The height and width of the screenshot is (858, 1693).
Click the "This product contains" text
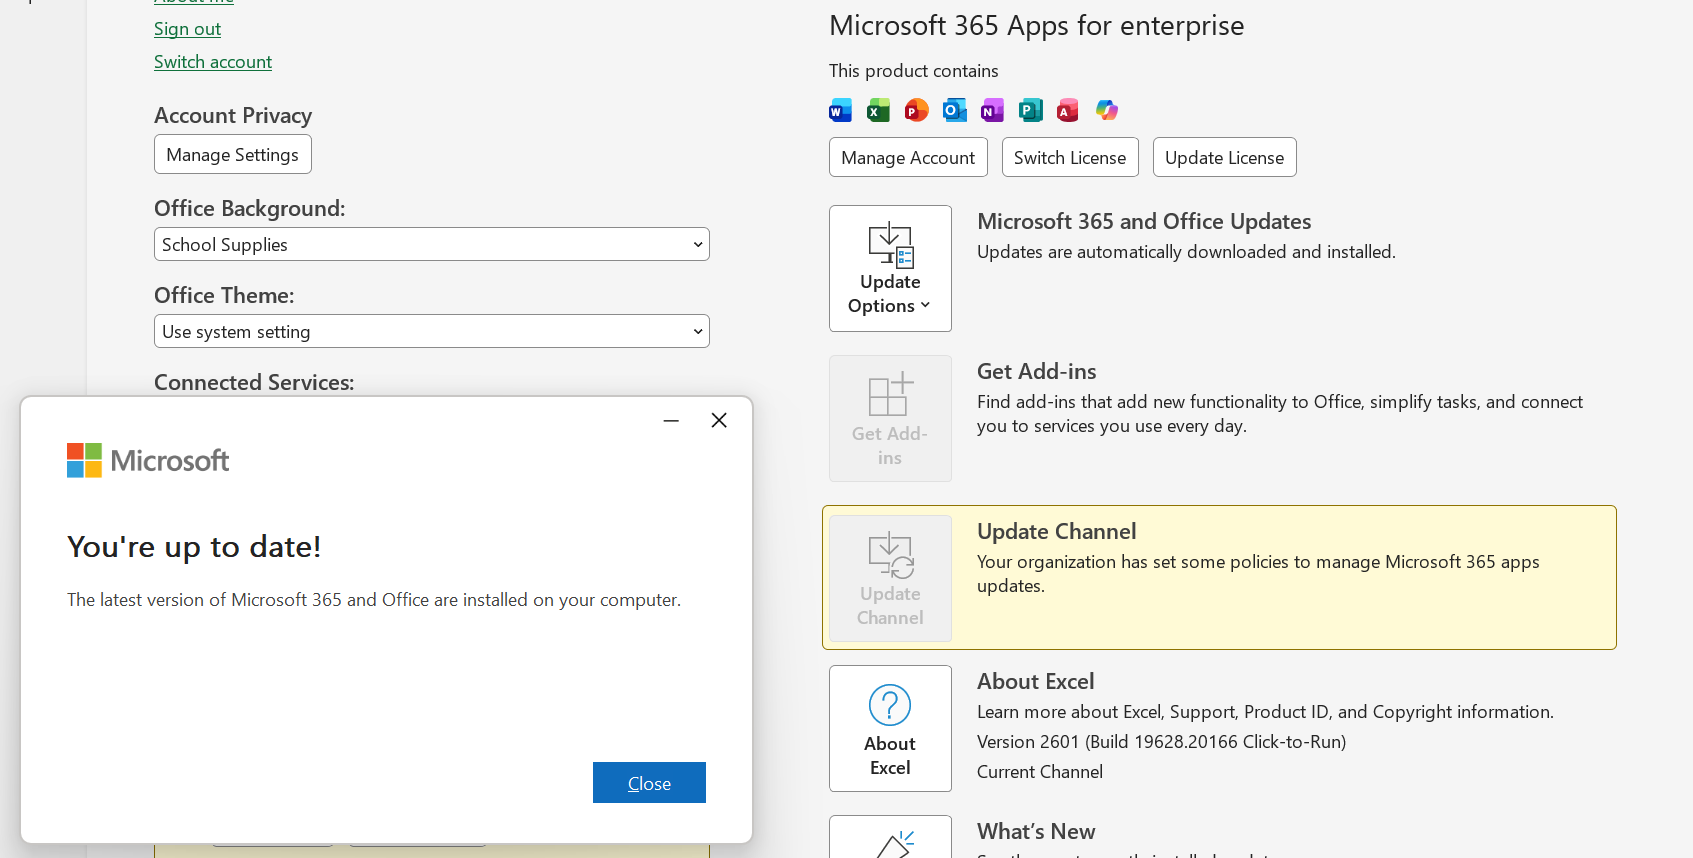click(x=914, y=71)
